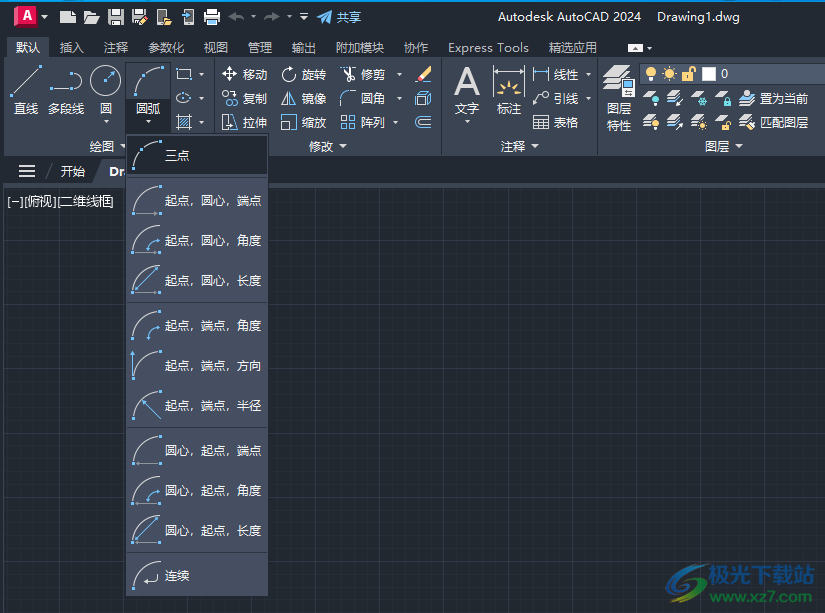Viewport: 825px width, 613px height.
Task: Select the Continue (连续) arc option
Action: 197,576
